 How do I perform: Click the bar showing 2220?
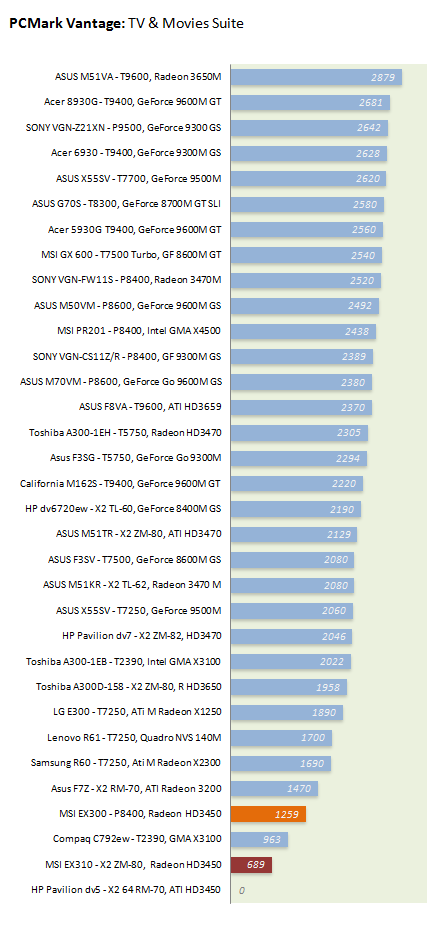click(297, 484)
